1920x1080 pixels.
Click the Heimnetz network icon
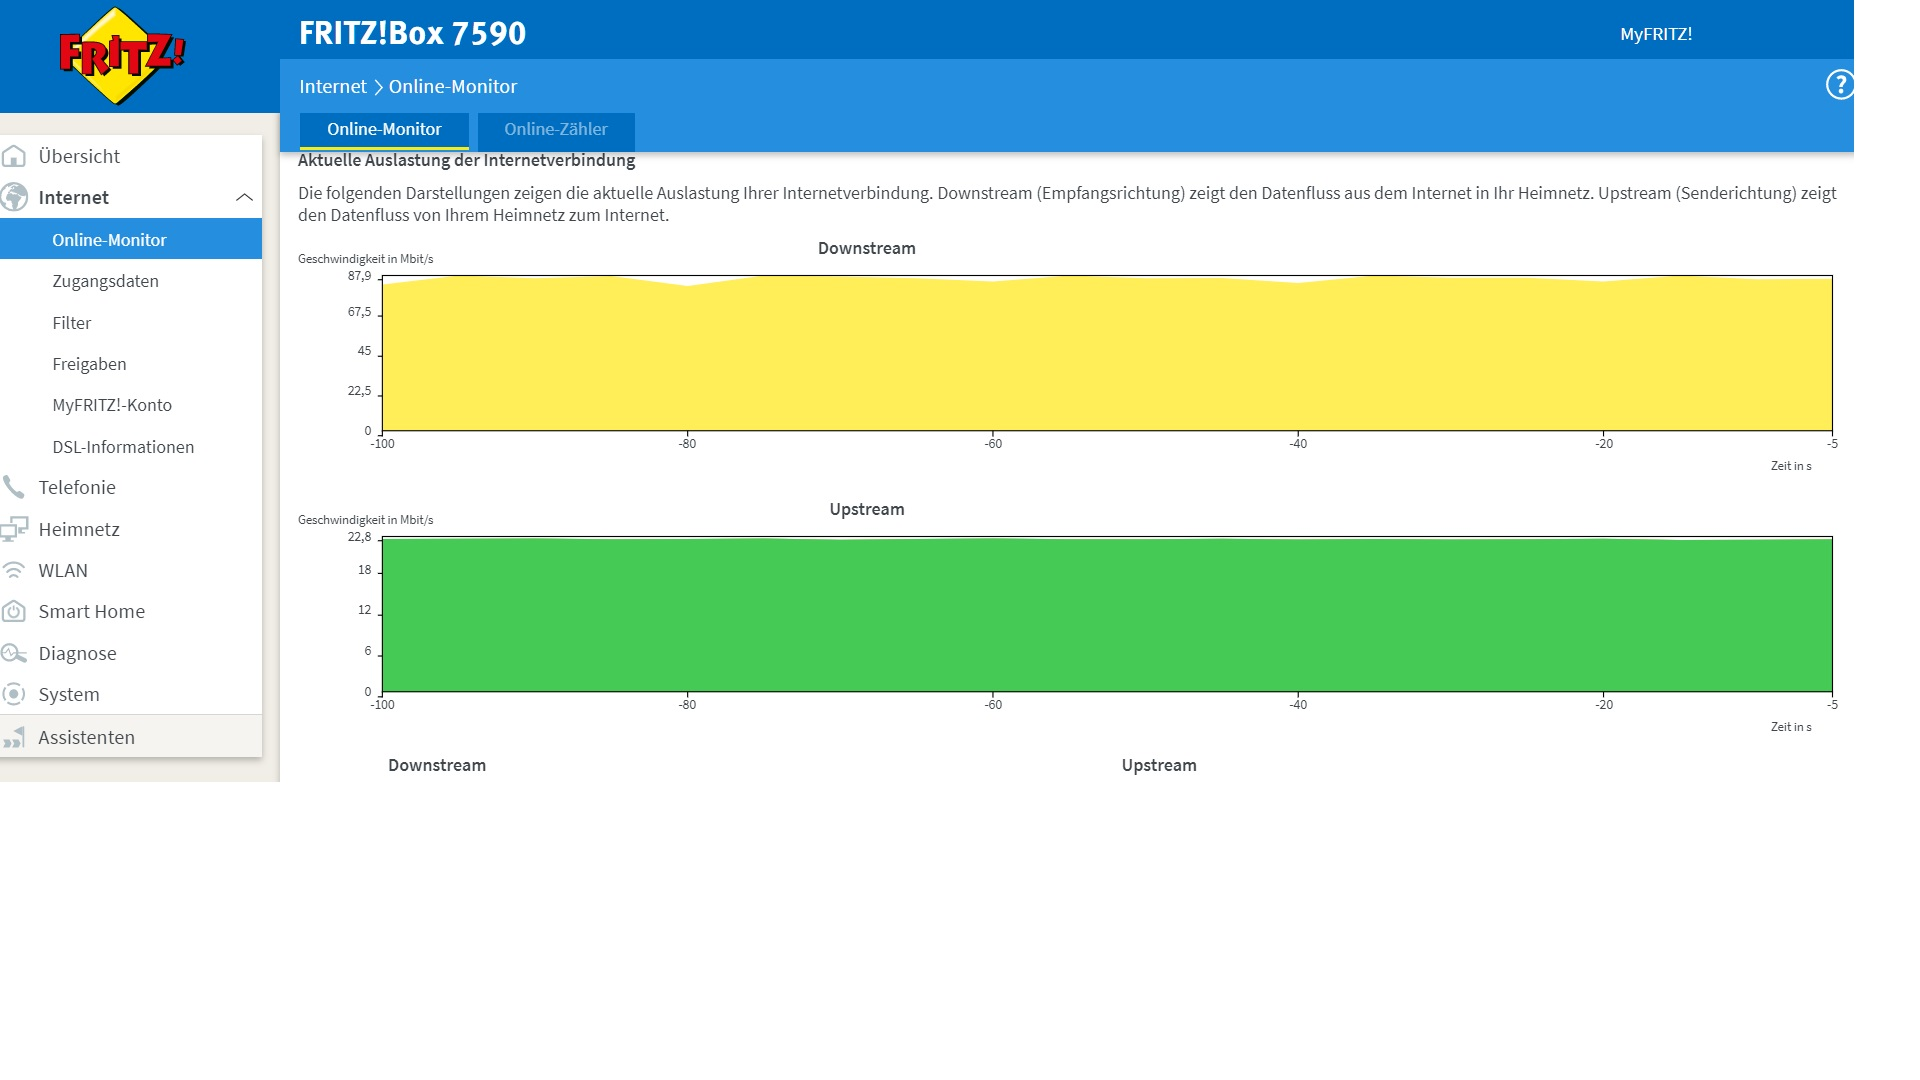coord(14,529)
